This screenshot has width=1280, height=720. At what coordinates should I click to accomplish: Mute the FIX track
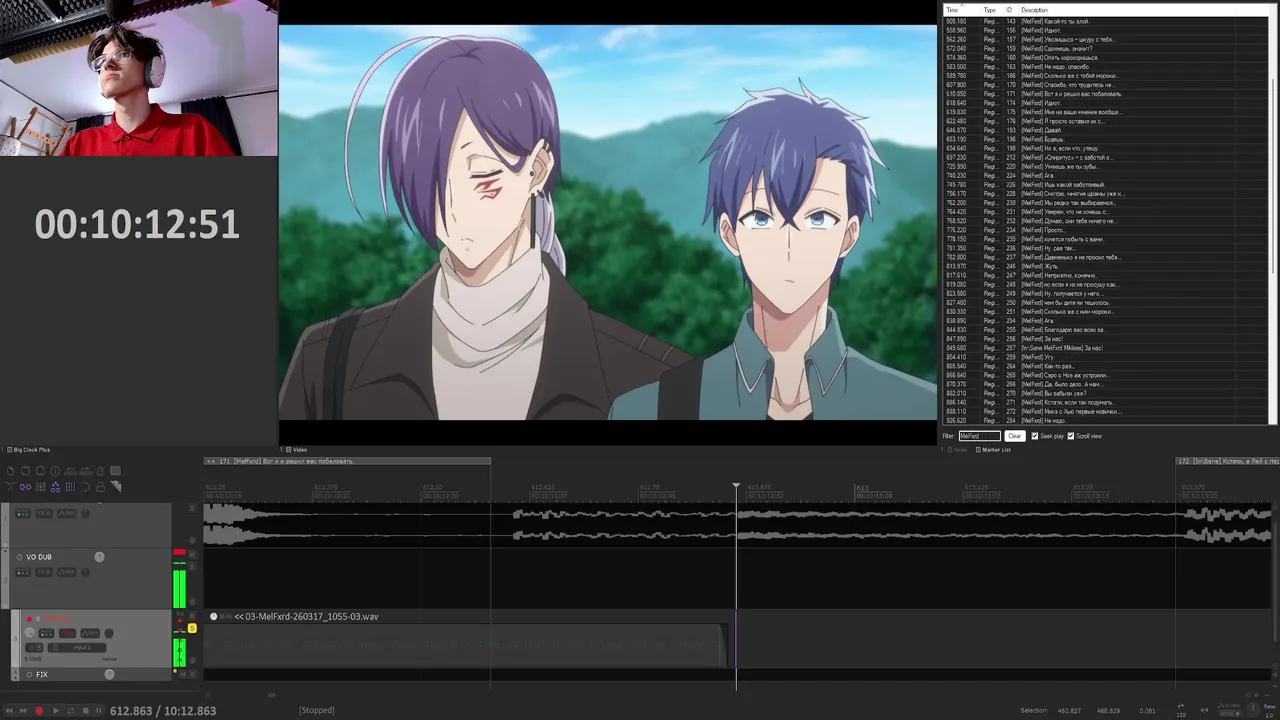[182, 675]
